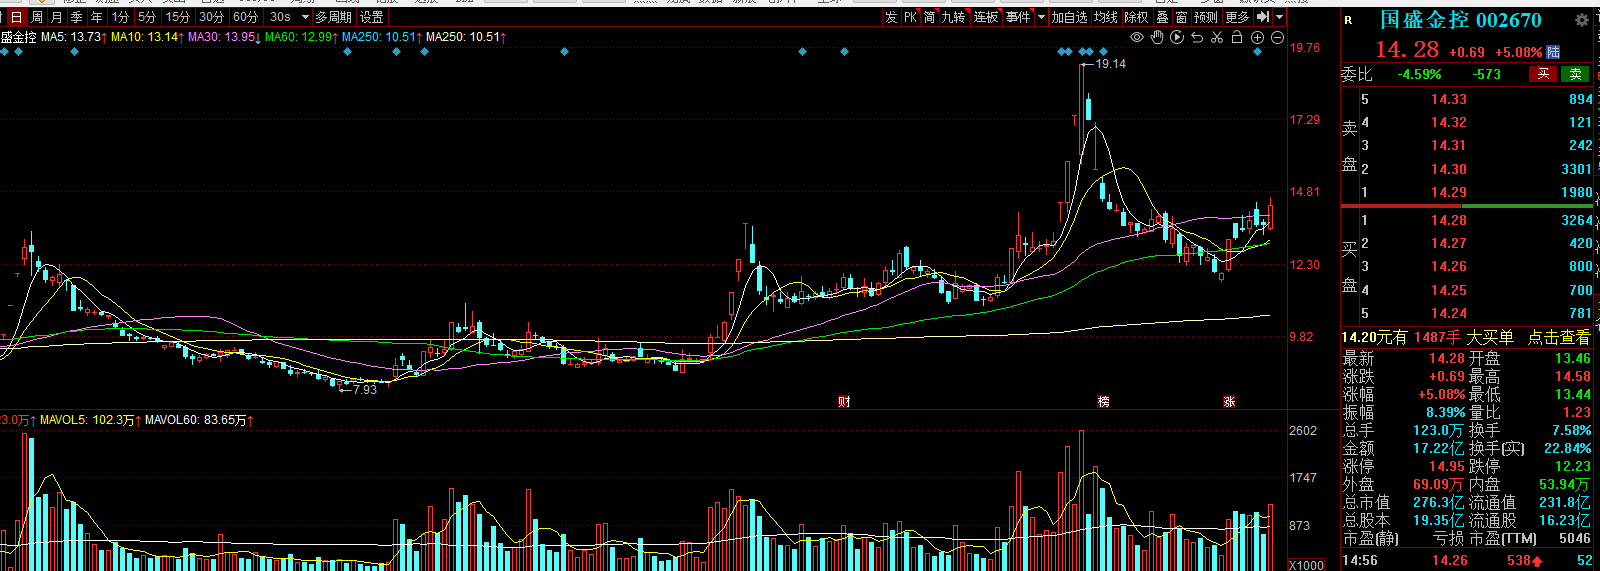Select the hand pan tool
1600x571 pixels.
[x=1157, y=37]
